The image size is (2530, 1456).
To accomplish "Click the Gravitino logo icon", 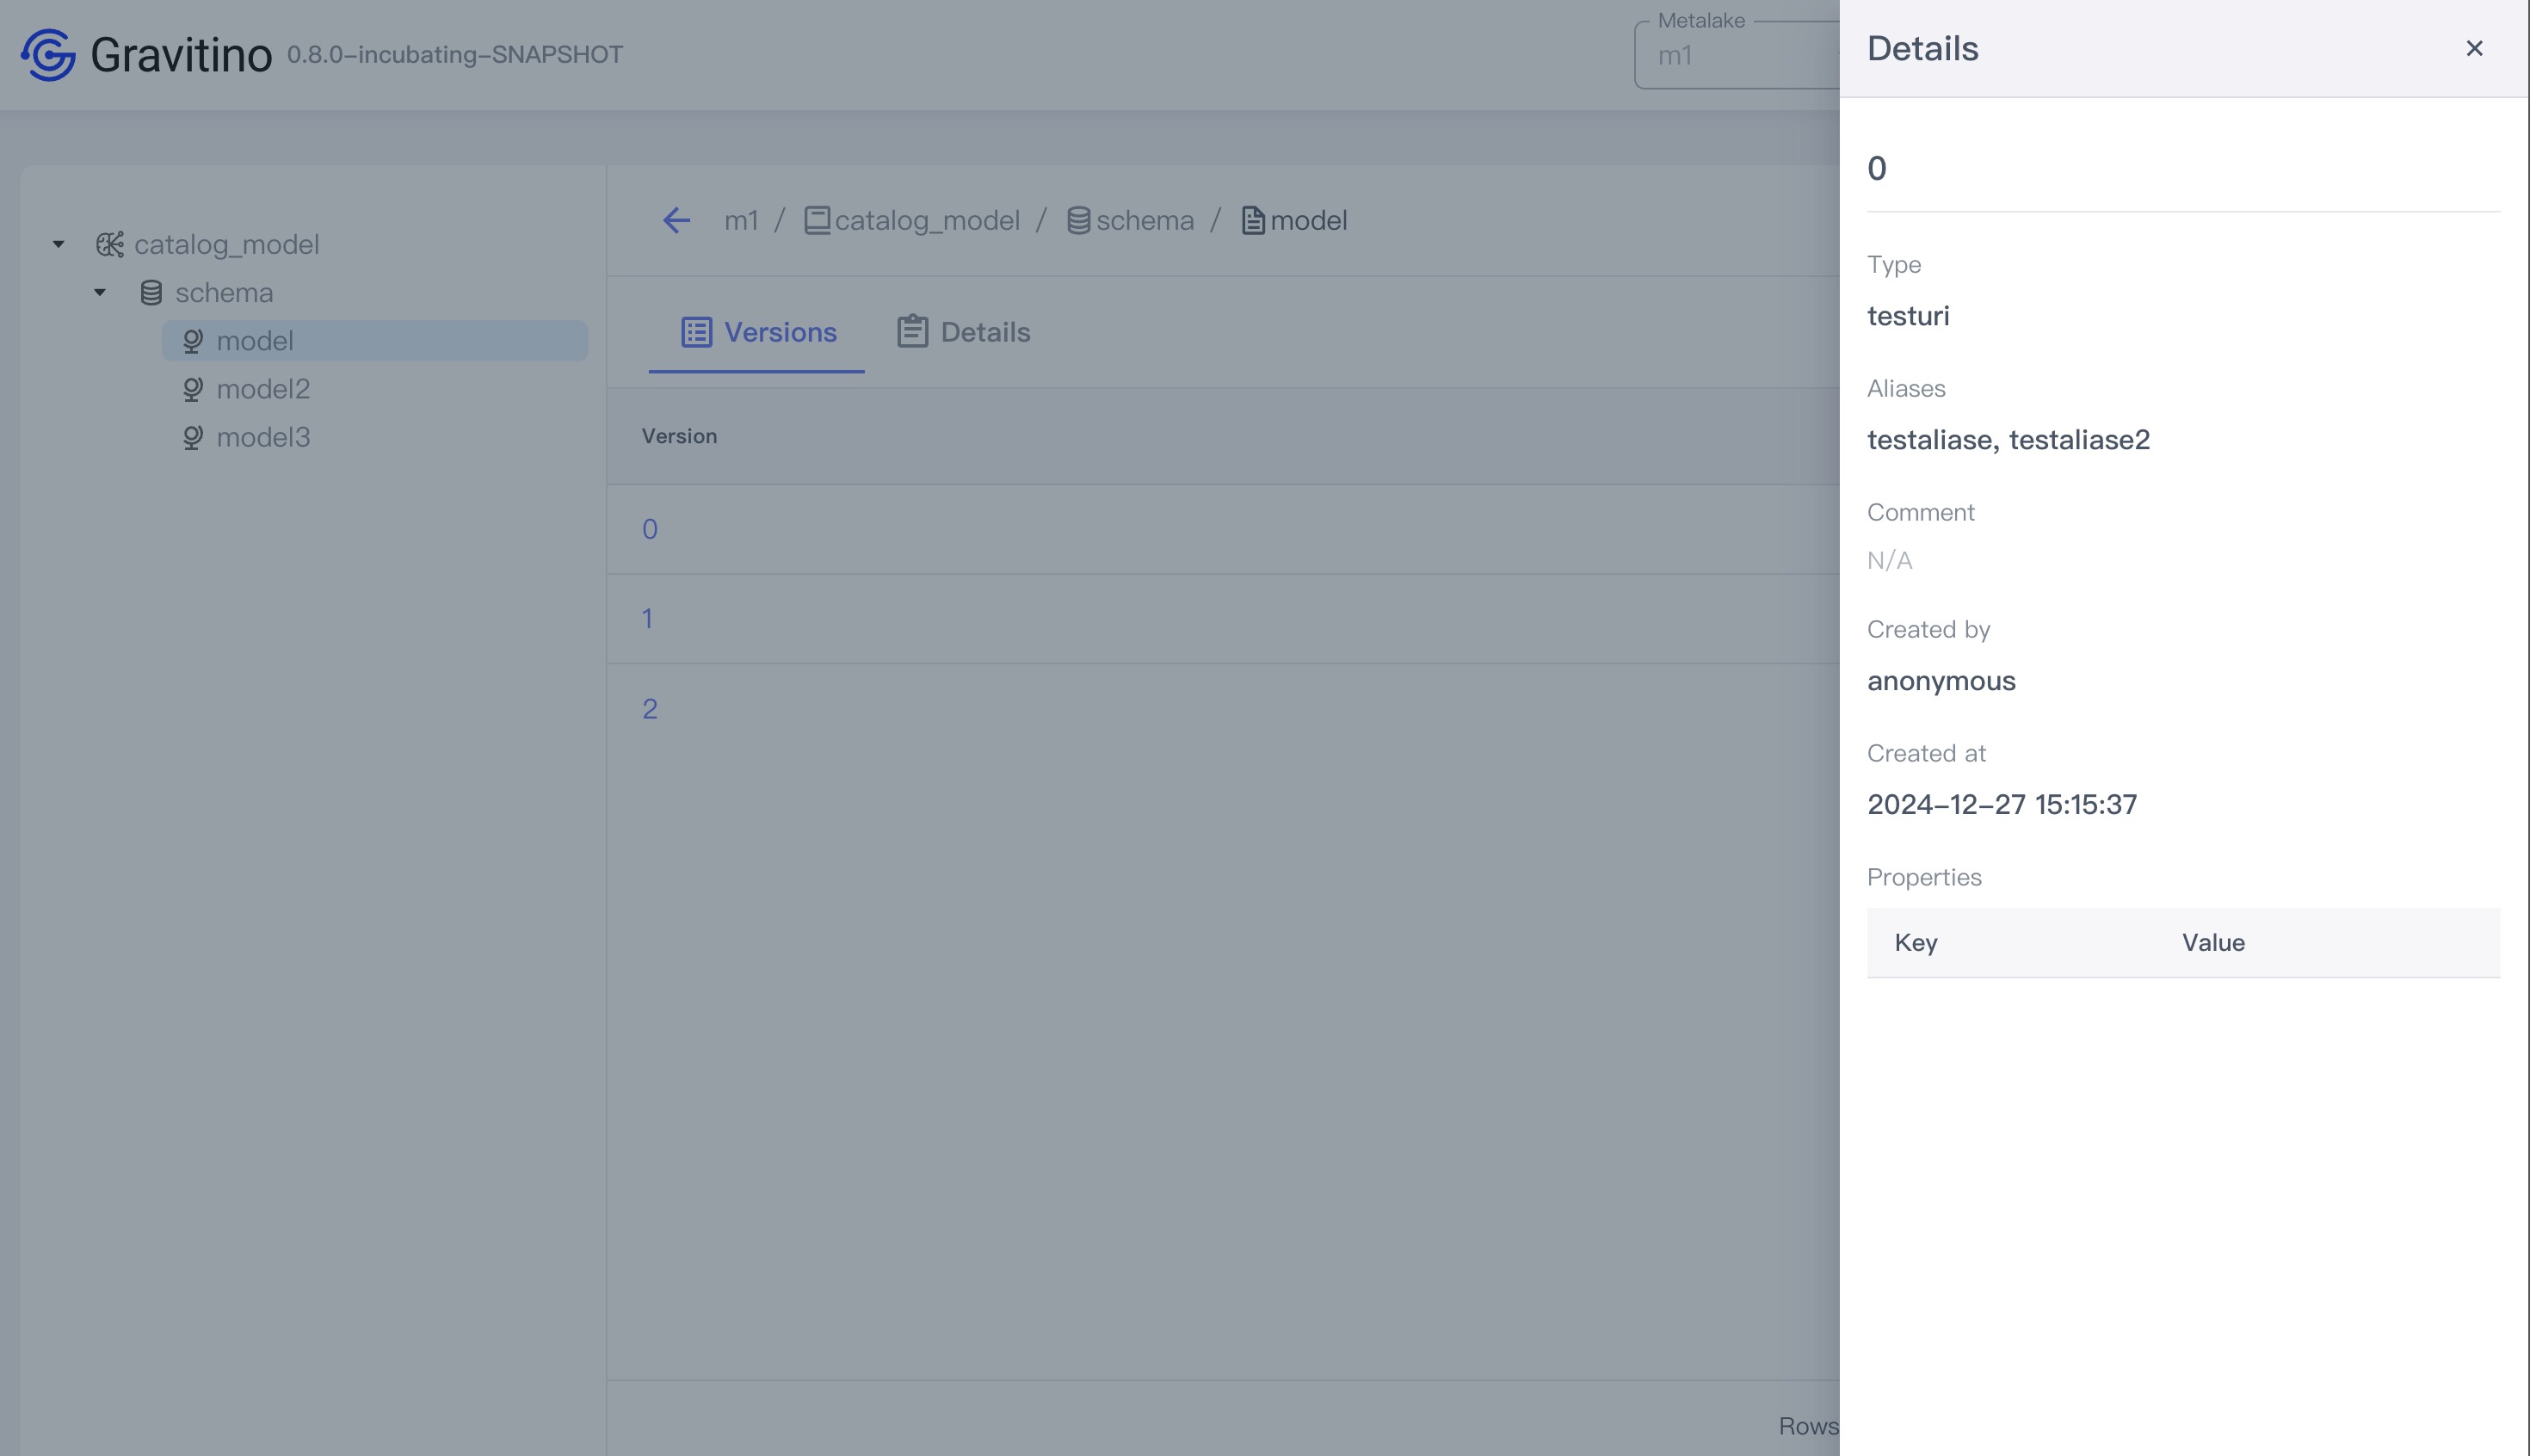I will tap(48, 54).
